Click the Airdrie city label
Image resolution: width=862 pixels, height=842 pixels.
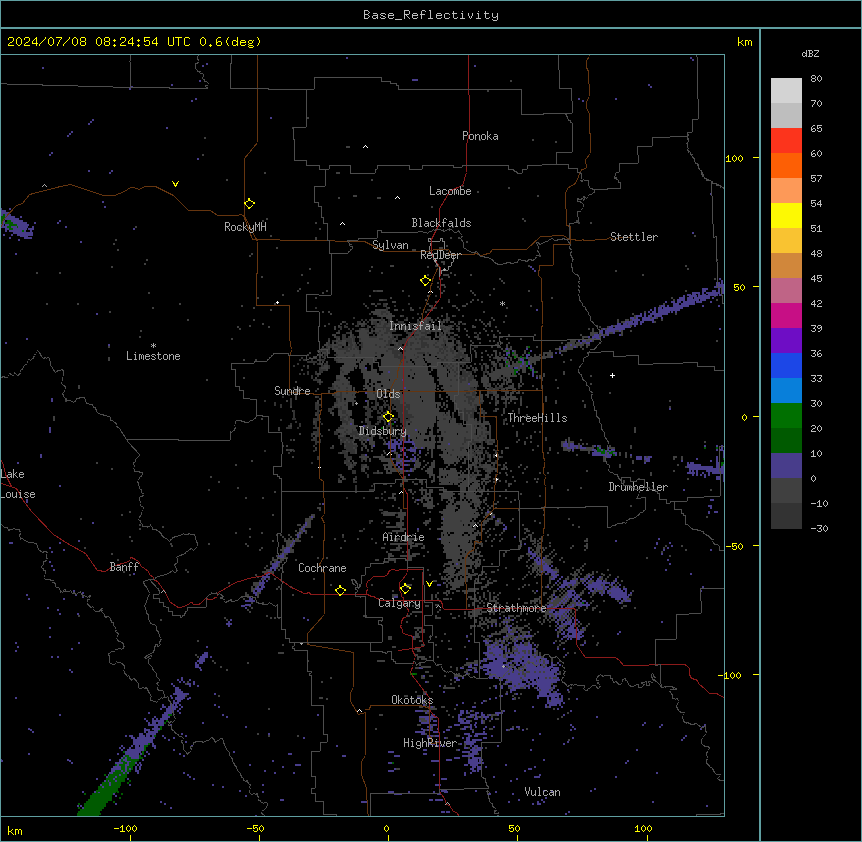pos(403,537)
